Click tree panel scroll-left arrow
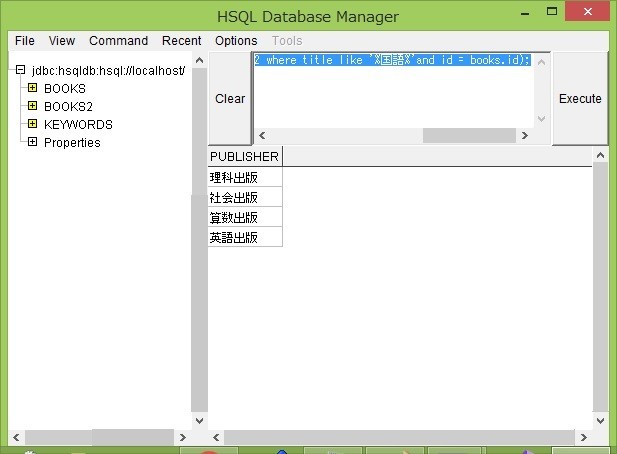 (x=16, y=437)
